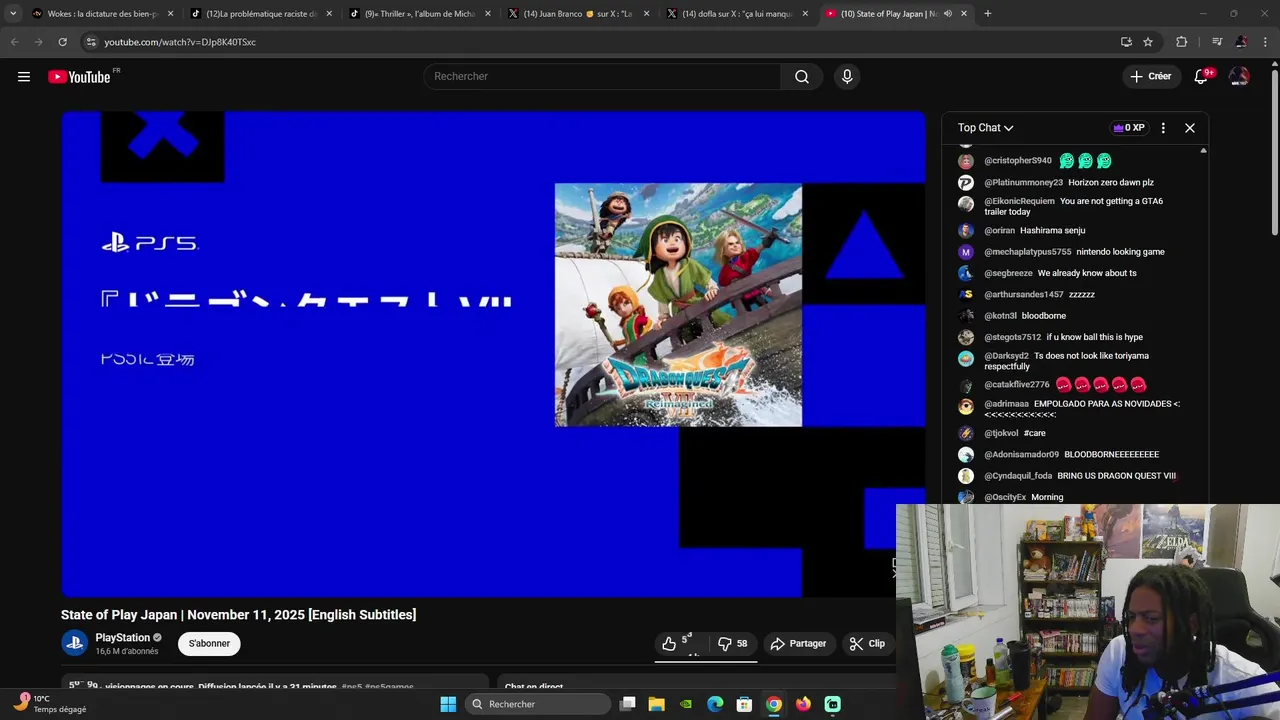Like the video with thumbs up
1280x720 pixels.
click(x=678, y=643)
